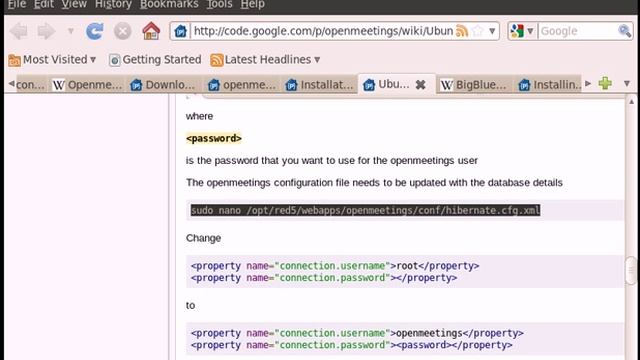Viewport: 640px width, 360px height.
Task: Click the site identity icon in URL bar
Action: (180, 31)
